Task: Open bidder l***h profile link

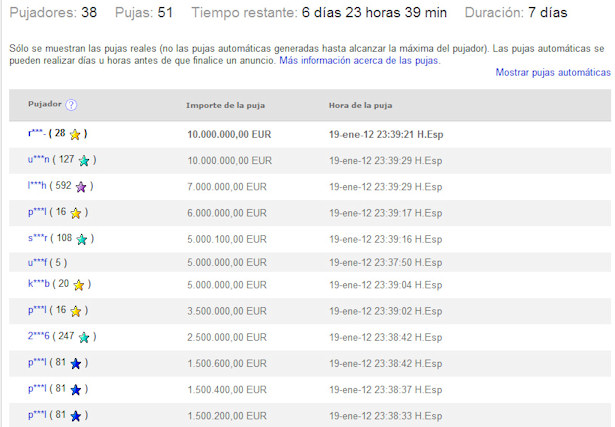Action: [37, 187]
